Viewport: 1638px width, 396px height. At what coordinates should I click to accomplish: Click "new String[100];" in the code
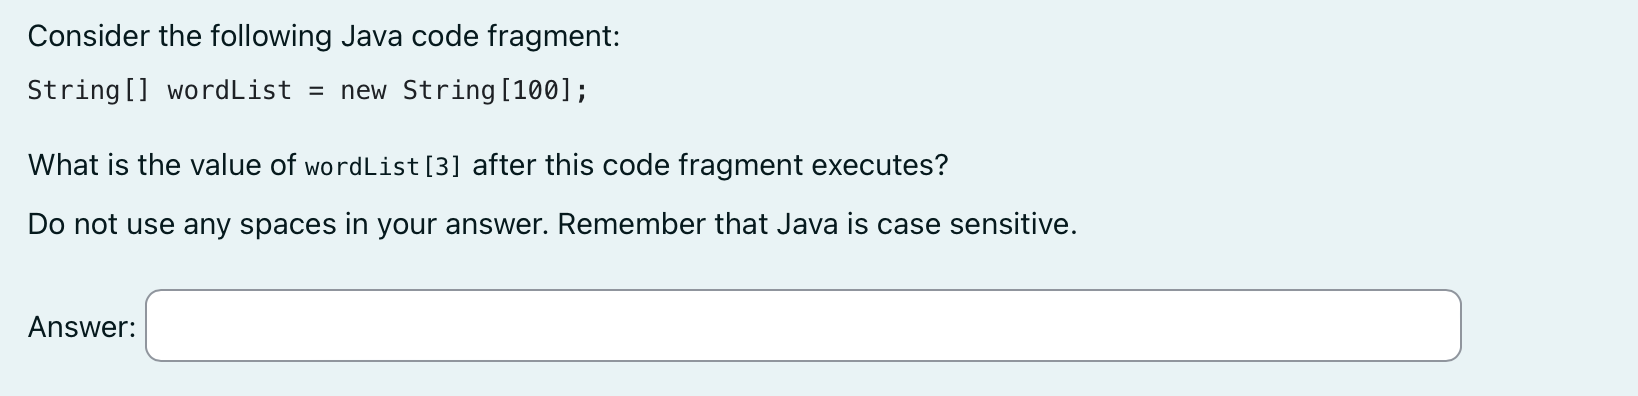coord(464,90)
